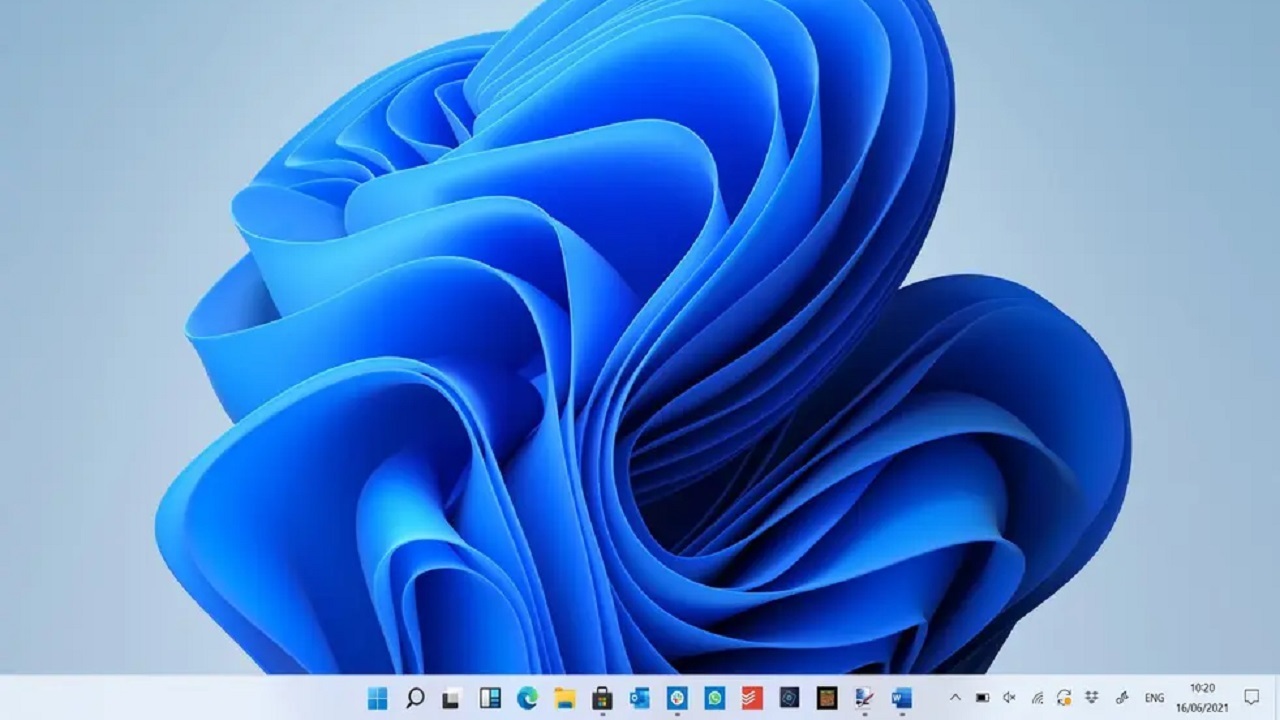This screenshot has width=1280, height=720.
Task: Switch to the Slack app
Action: (x=677, y=698)
